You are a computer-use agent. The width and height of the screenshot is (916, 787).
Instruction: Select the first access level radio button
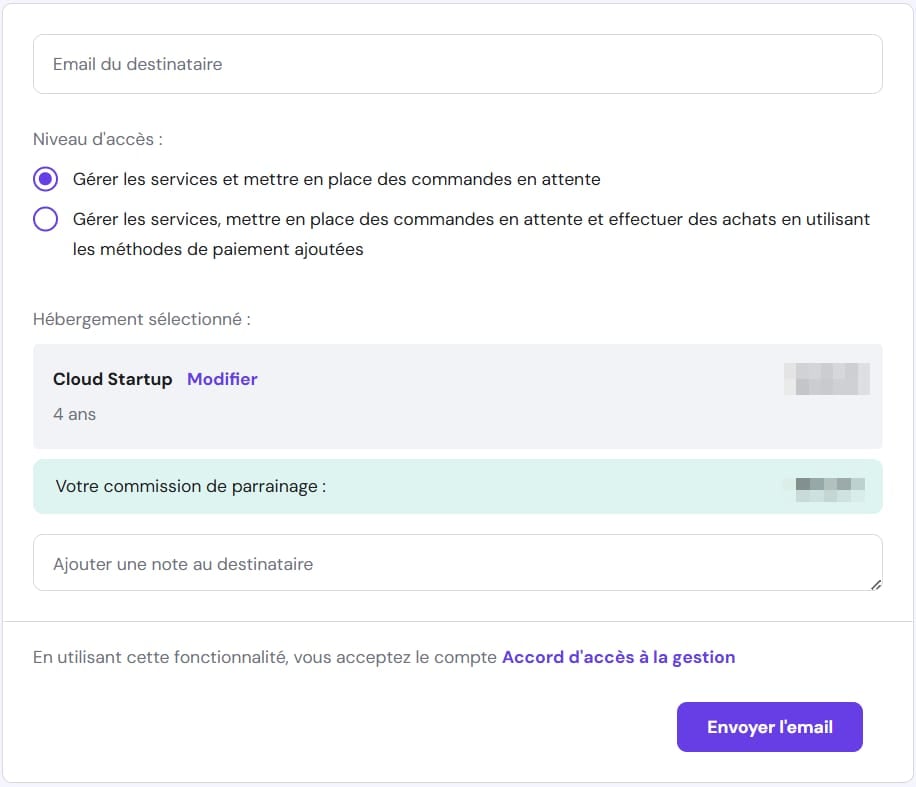[x=45, y=180]
